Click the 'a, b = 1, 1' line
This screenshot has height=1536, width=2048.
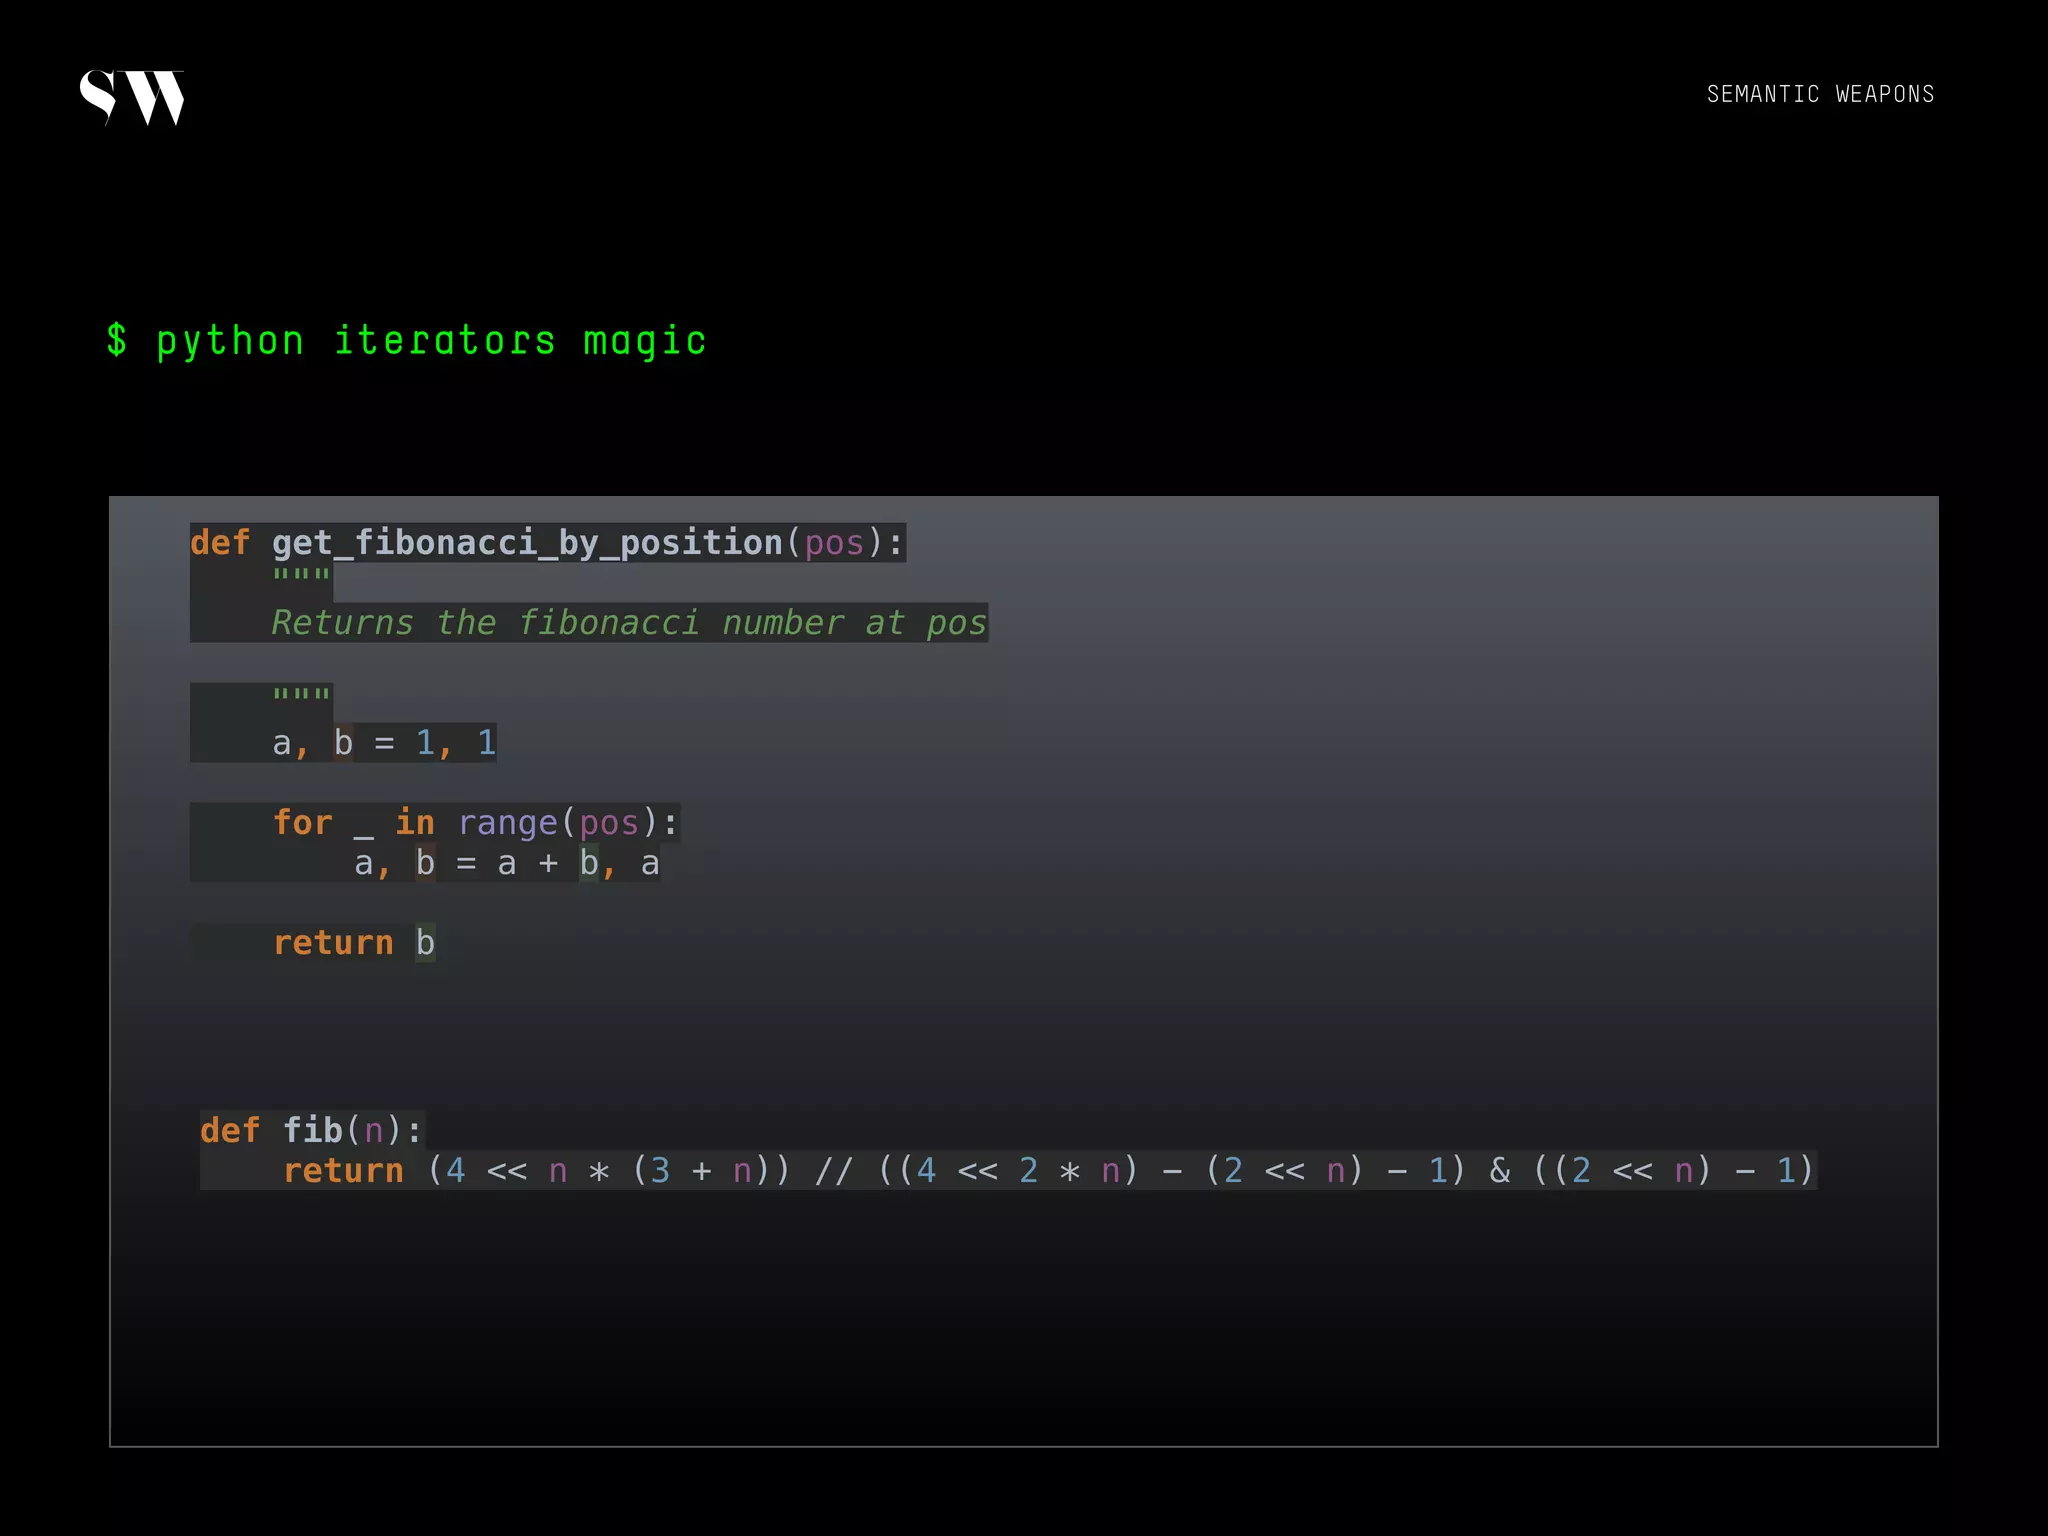[x=384, y=743]
